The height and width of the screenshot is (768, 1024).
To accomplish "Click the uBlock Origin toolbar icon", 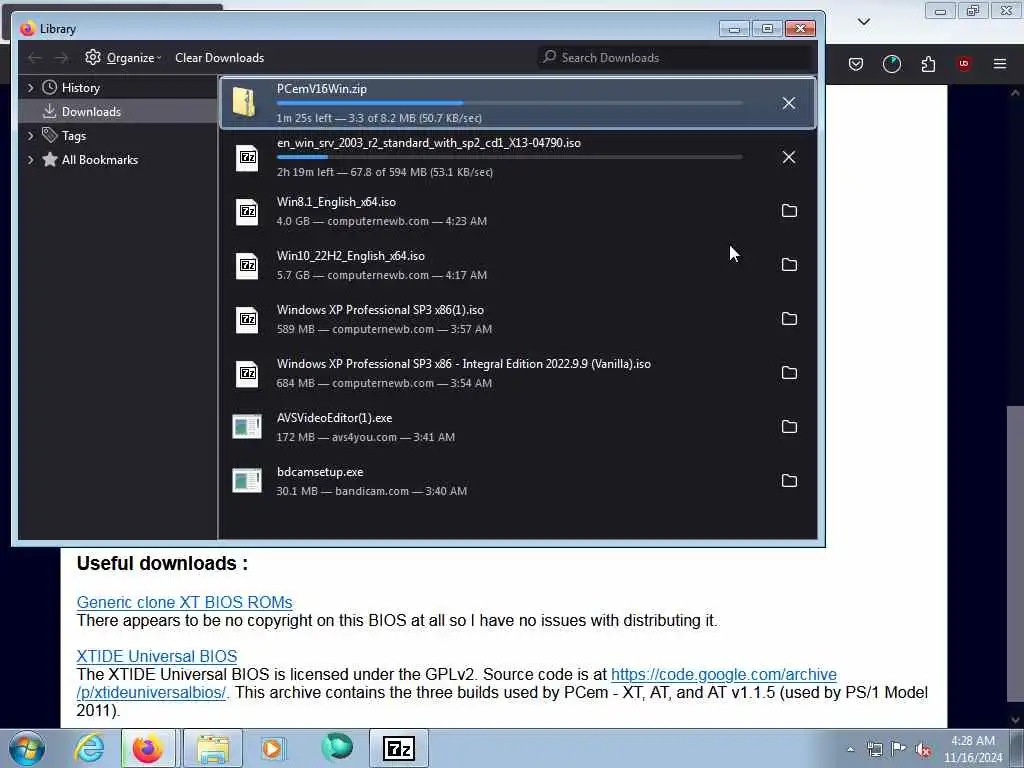I will click(x=964, y=64).
